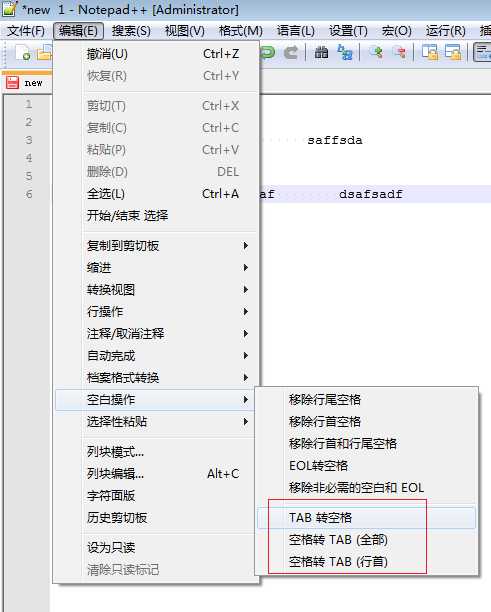Expand the 转换视图 submenu
The width and height of the screenshot is (491, 612).
[156, 290]
